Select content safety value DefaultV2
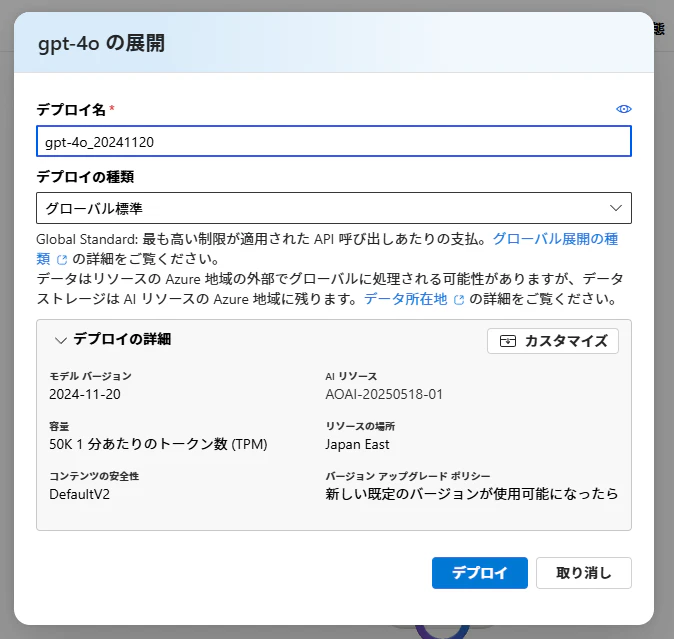The height and width of the screenshot is (639, 674). tap(80, 494)
